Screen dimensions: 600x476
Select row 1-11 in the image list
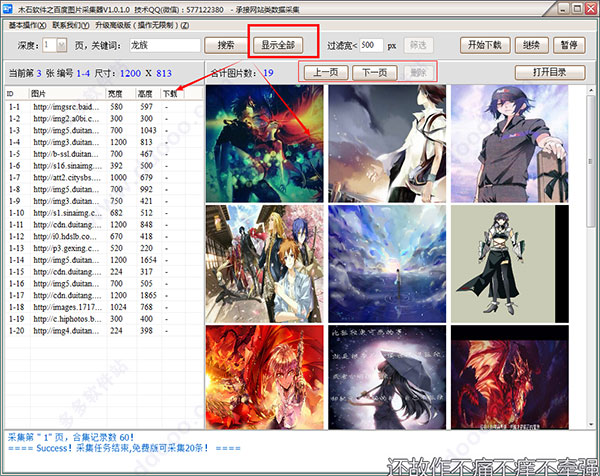pyautogui.click(x=104, y=225)
